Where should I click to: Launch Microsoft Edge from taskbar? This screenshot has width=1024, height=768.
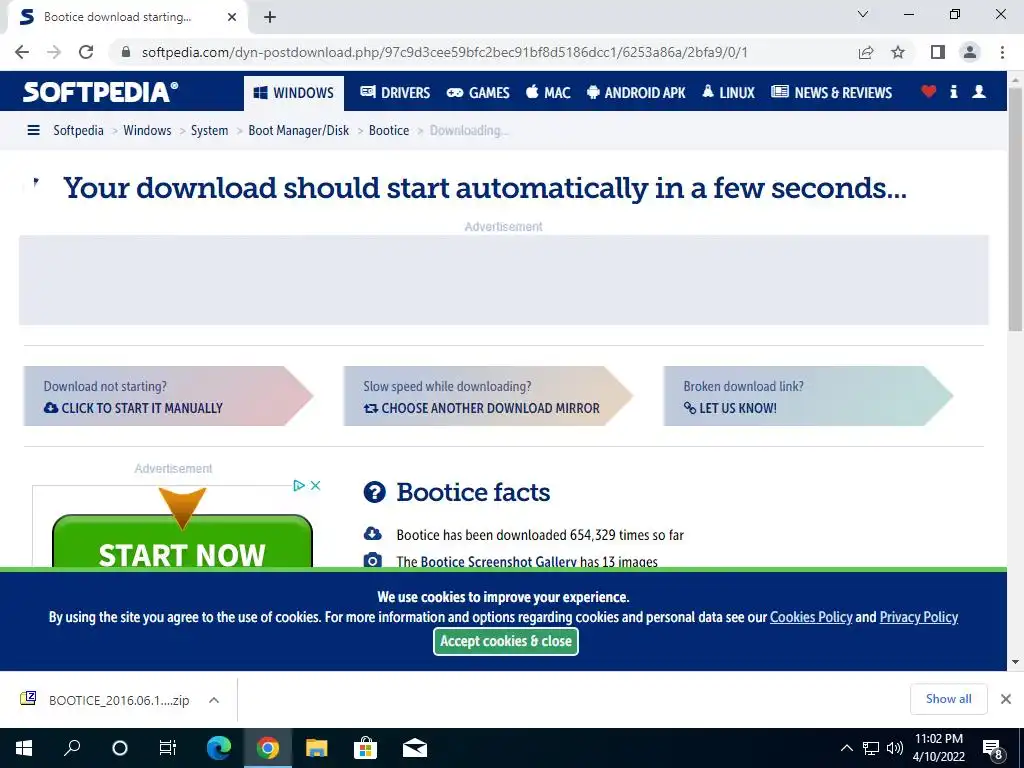click(219, 748)
